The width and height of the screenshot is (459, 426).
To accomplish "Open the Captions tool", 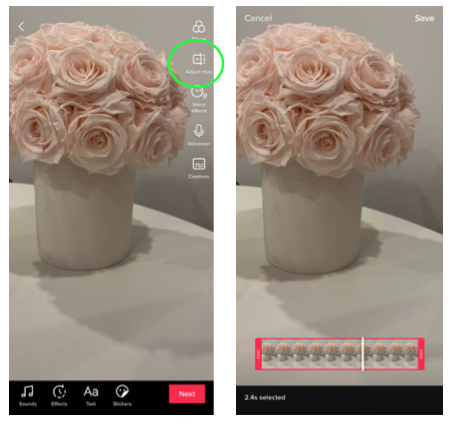I will coord(199,168).
